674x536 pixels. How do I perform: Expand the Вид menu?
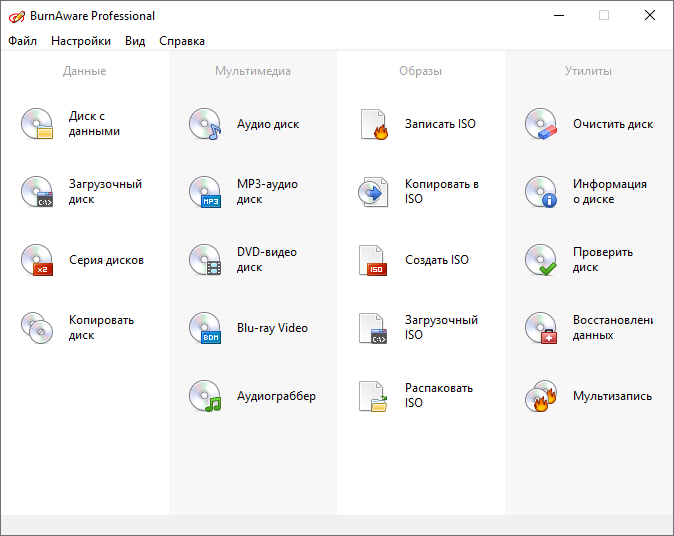click(135, 41)
